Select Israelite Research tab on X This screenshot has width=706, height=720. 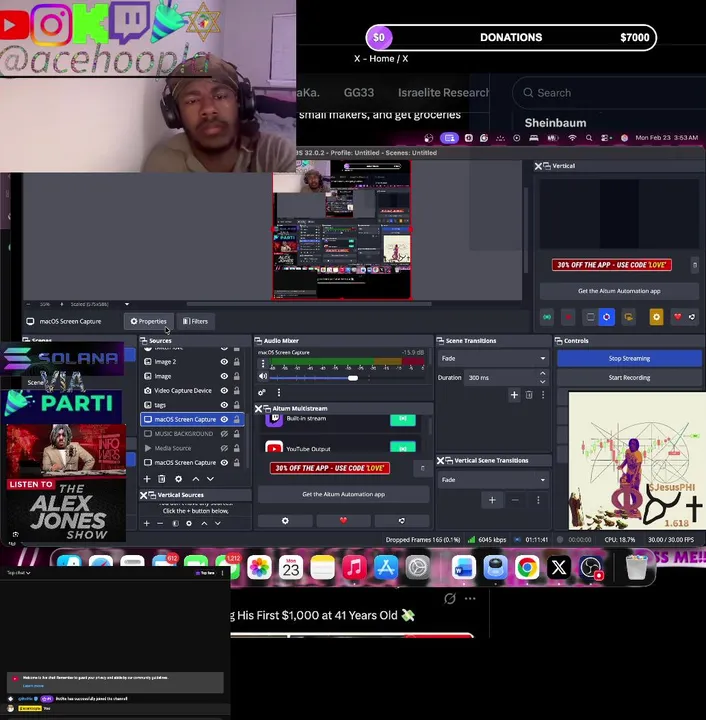coord(443,93)
